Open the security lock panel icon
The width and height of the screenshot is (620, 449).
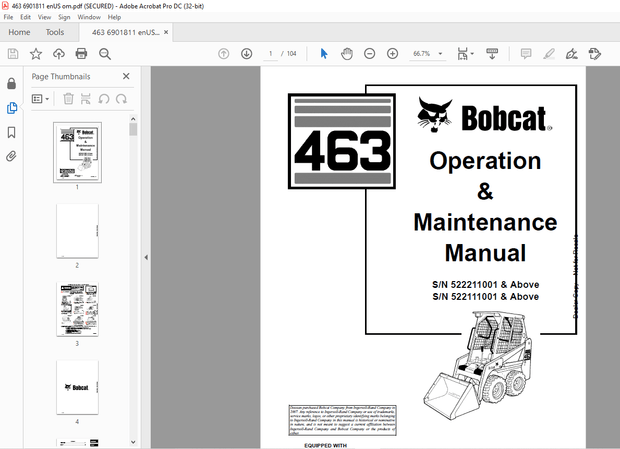tap(11, 83)
